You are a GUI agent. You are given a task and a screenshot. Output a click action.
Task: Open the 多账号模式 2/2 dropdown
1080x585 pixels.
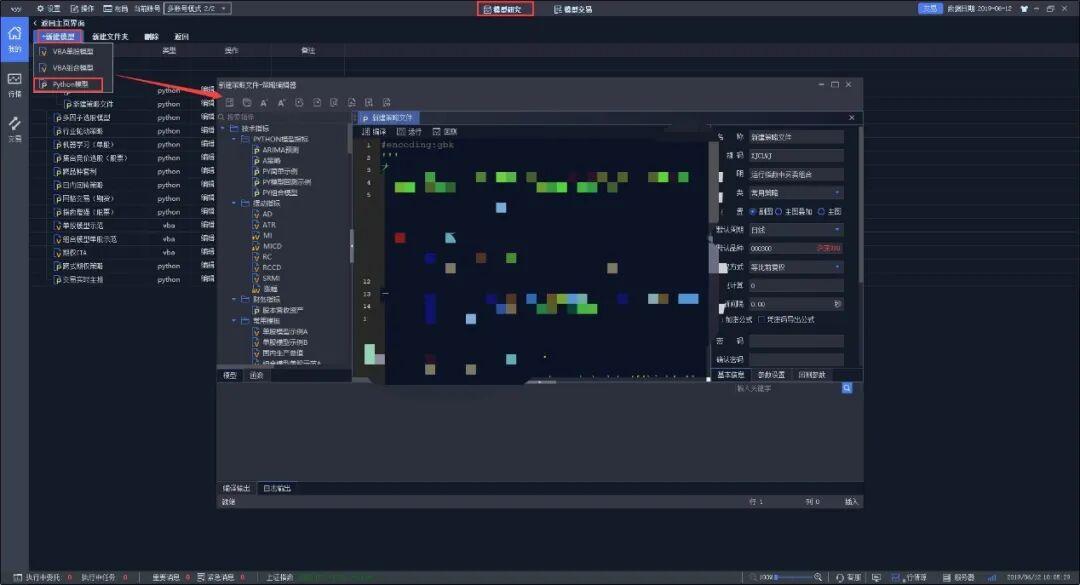tap(198, 8)
